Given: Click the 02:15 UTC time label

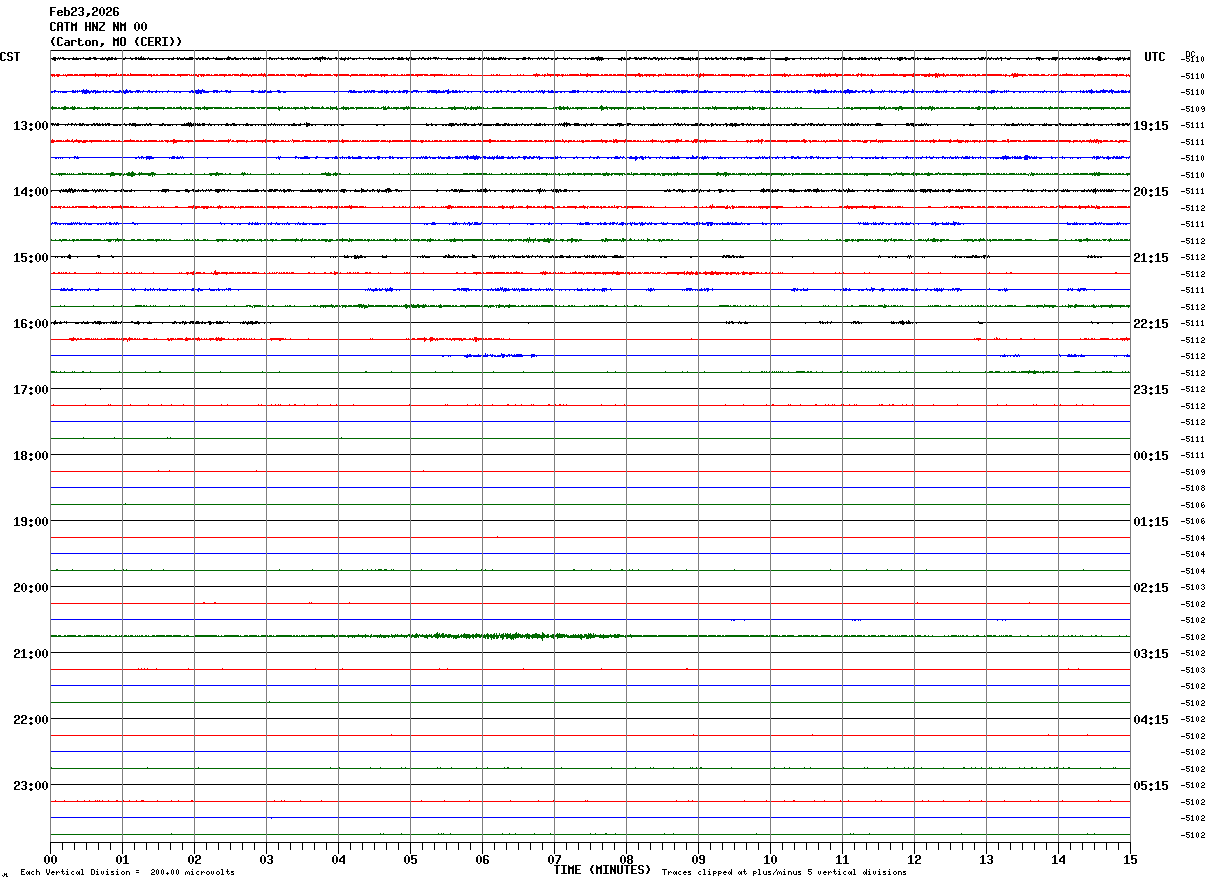Looking at the screenshot, I should pyautogui.click(x=1151, y=588).
